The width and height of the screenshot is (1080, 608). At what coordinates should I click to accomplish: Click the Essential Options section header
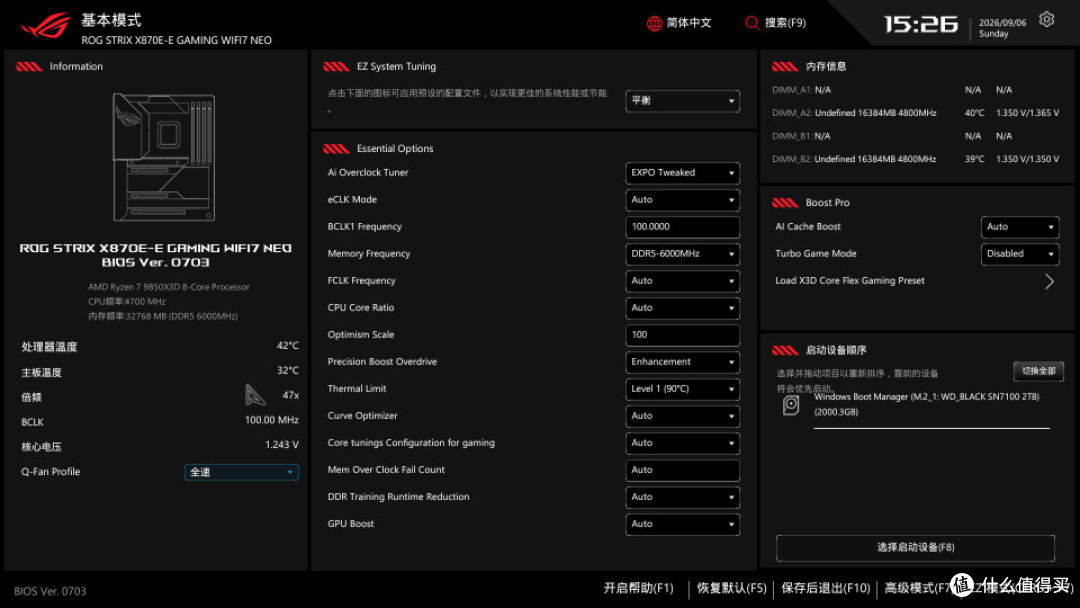click(395, 149)
